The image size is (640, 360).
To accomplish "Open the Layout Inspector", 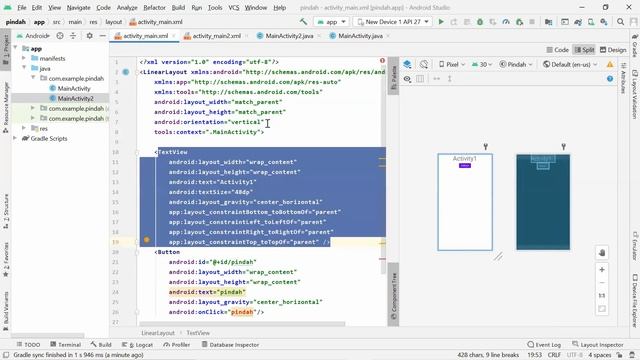I will [x=598, y=344].
